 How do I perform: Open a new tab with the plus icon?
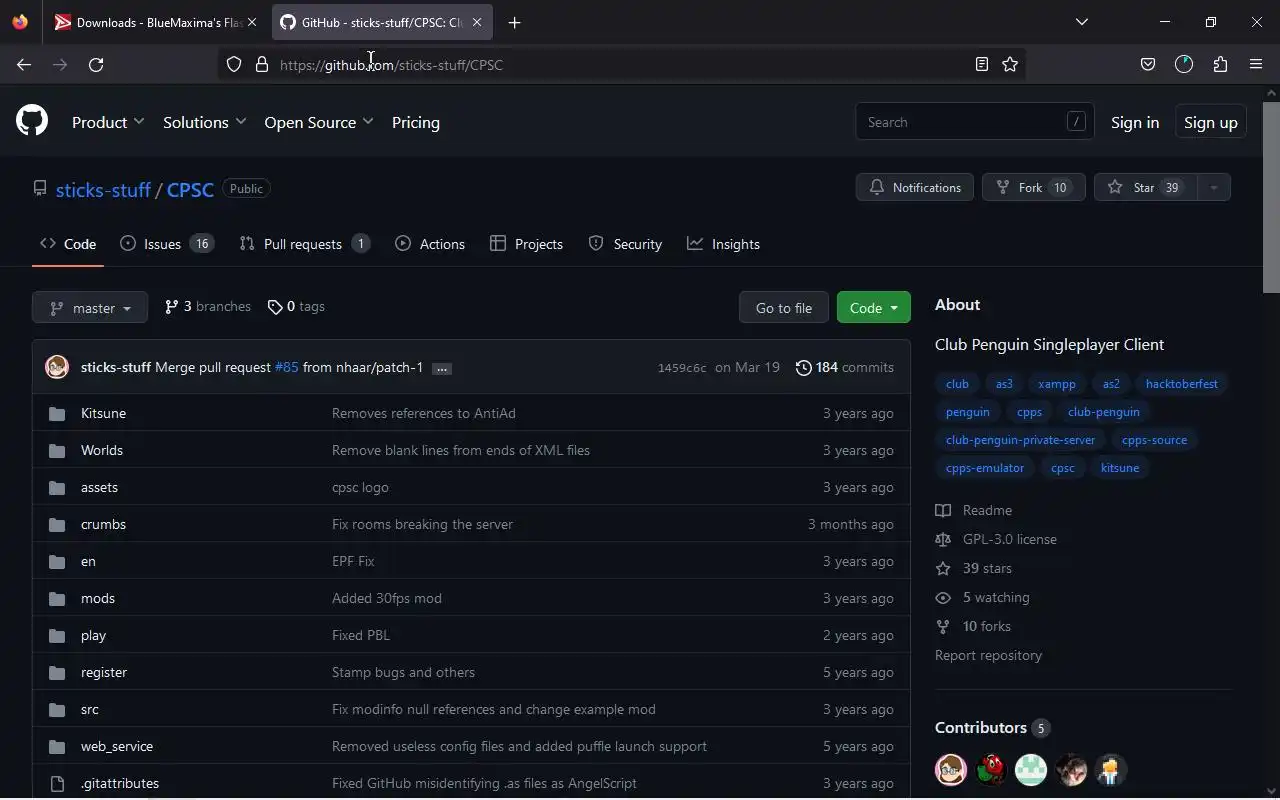[x=514, y=22]
